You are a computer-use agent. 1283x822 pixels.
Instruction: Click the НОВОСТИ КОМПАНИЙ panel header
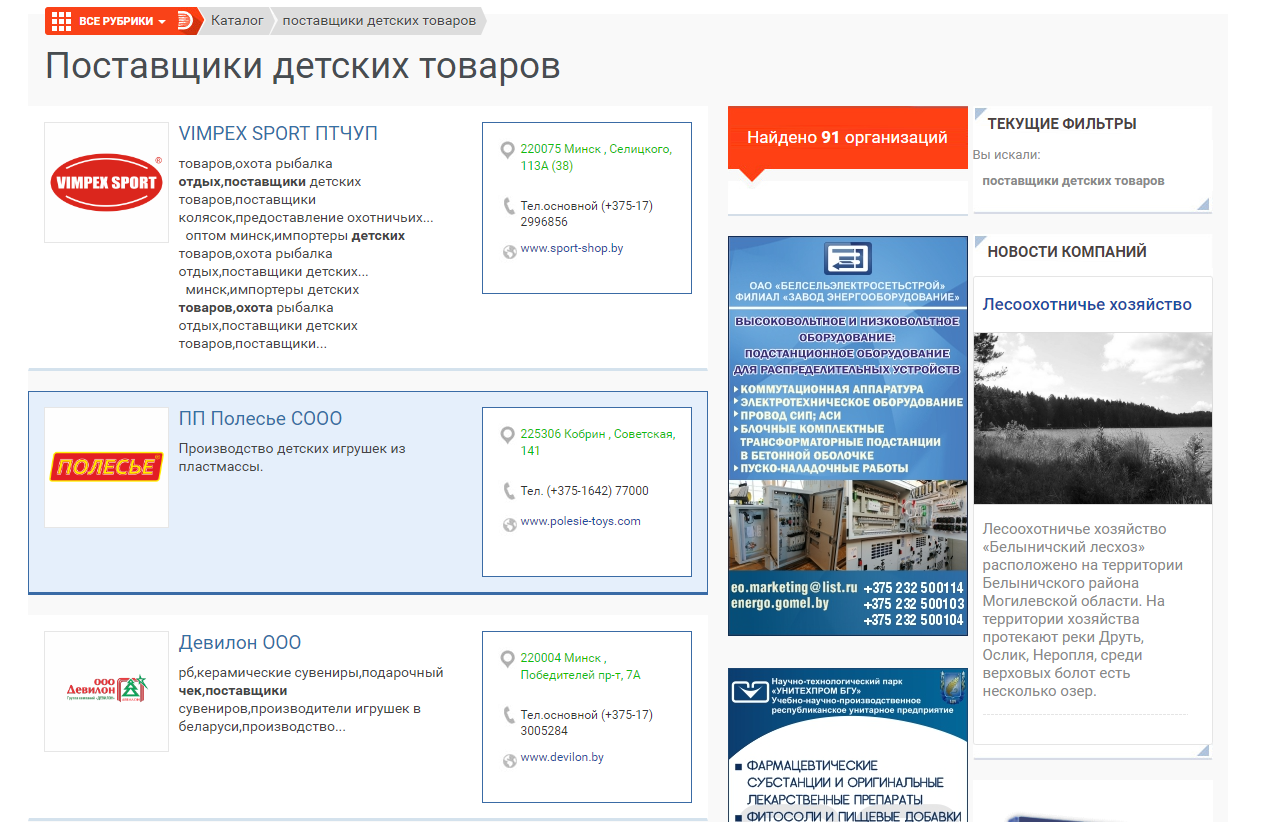(1067, 252)
